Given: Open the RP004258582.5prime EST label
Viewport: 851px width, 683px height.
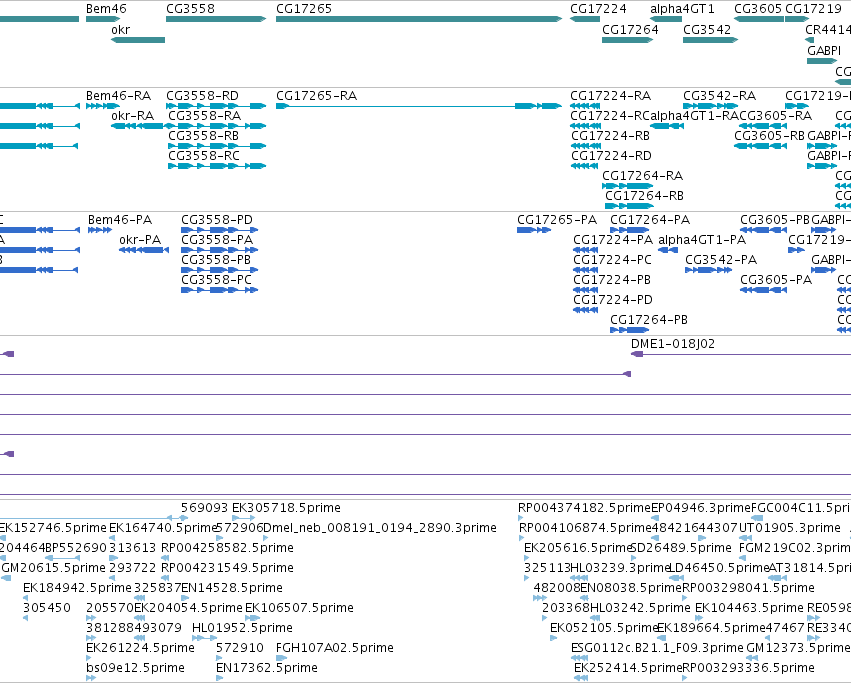Looking at the screenshot, I should point(227,548).
